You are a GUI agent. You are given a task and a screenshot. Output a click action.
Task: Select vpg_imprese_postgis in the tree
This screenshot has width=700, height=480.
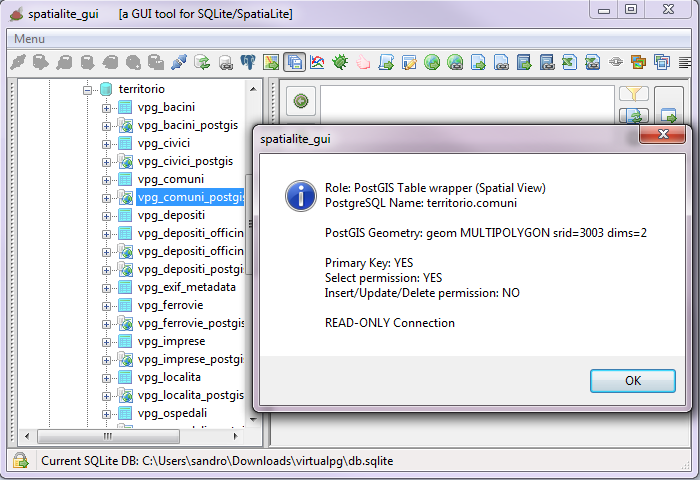point(191,359)
